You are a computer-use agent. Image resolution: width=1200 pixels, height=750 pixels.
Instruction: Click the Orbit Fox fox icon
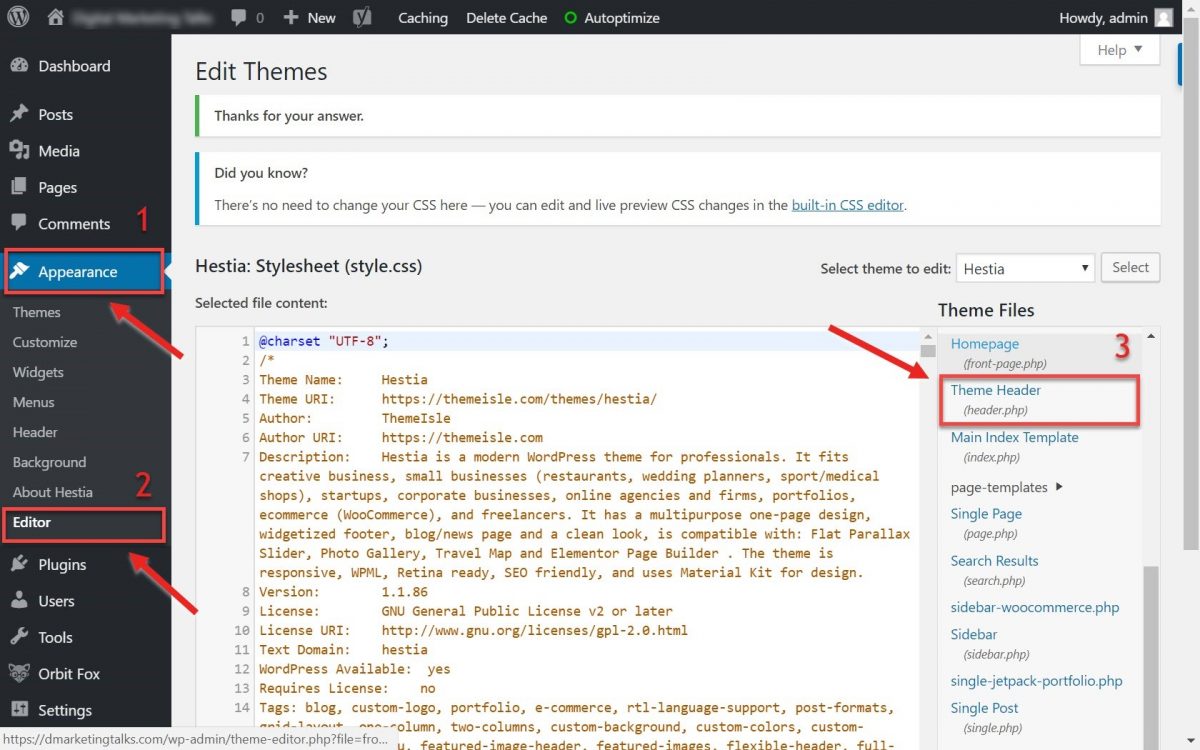coord(19,674)
